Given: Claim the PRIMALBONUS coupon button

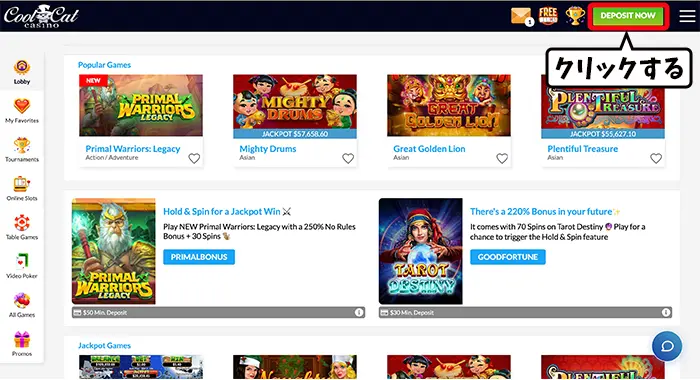Looking at the screenshot, I should (199, 257).
